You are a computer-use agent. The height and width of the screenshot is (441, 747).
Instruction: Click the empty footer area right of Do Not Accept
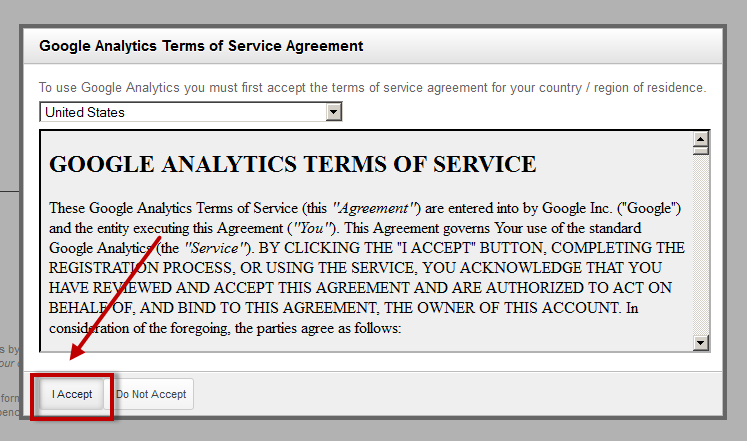(450, 394)
